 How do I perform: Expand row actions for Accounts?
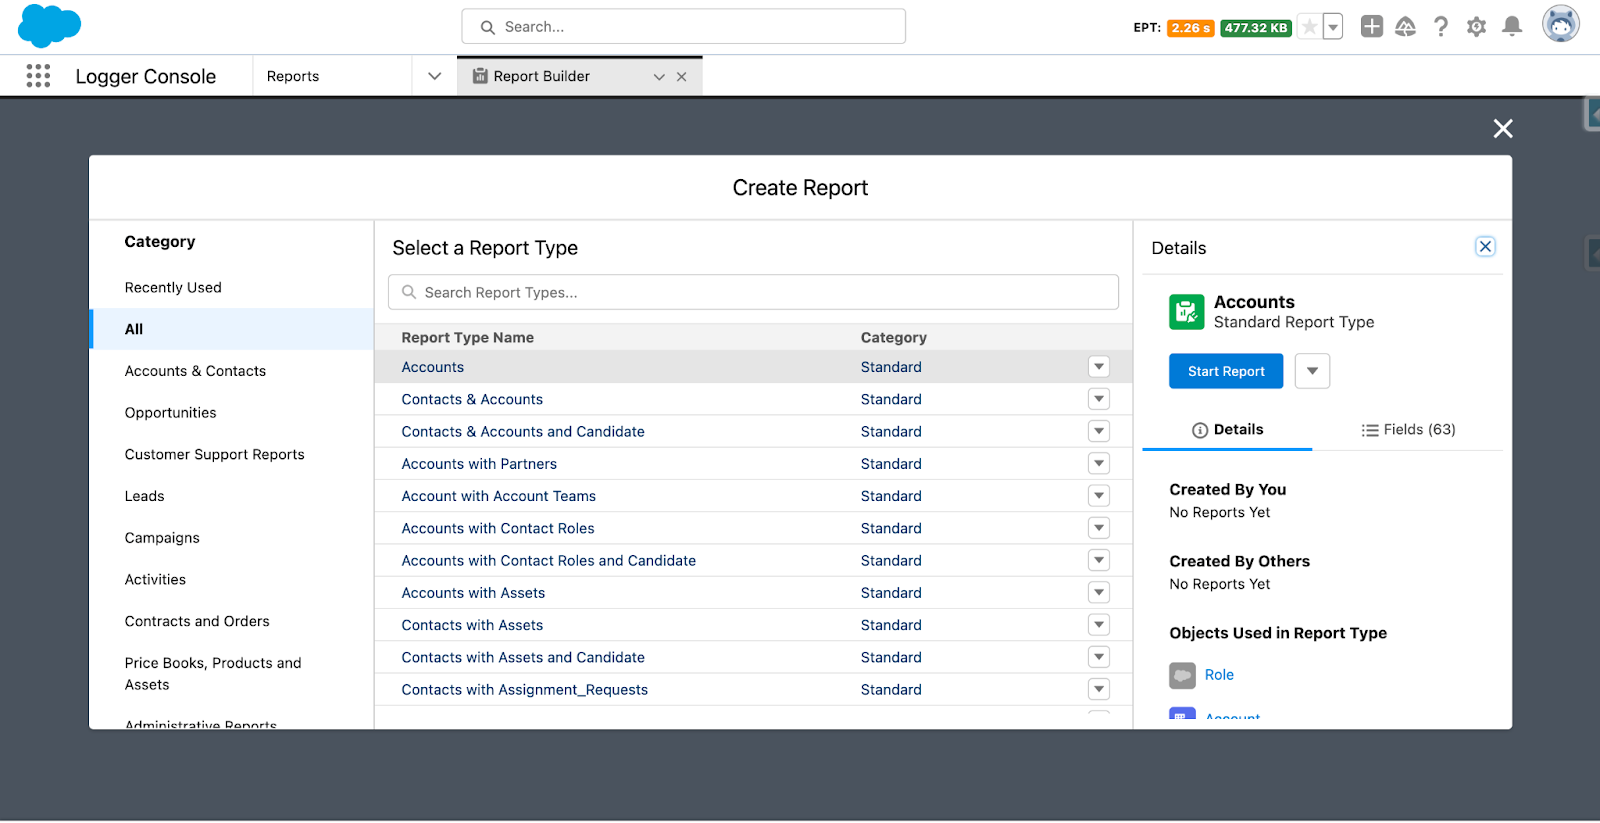click(x=1099, y=367)
